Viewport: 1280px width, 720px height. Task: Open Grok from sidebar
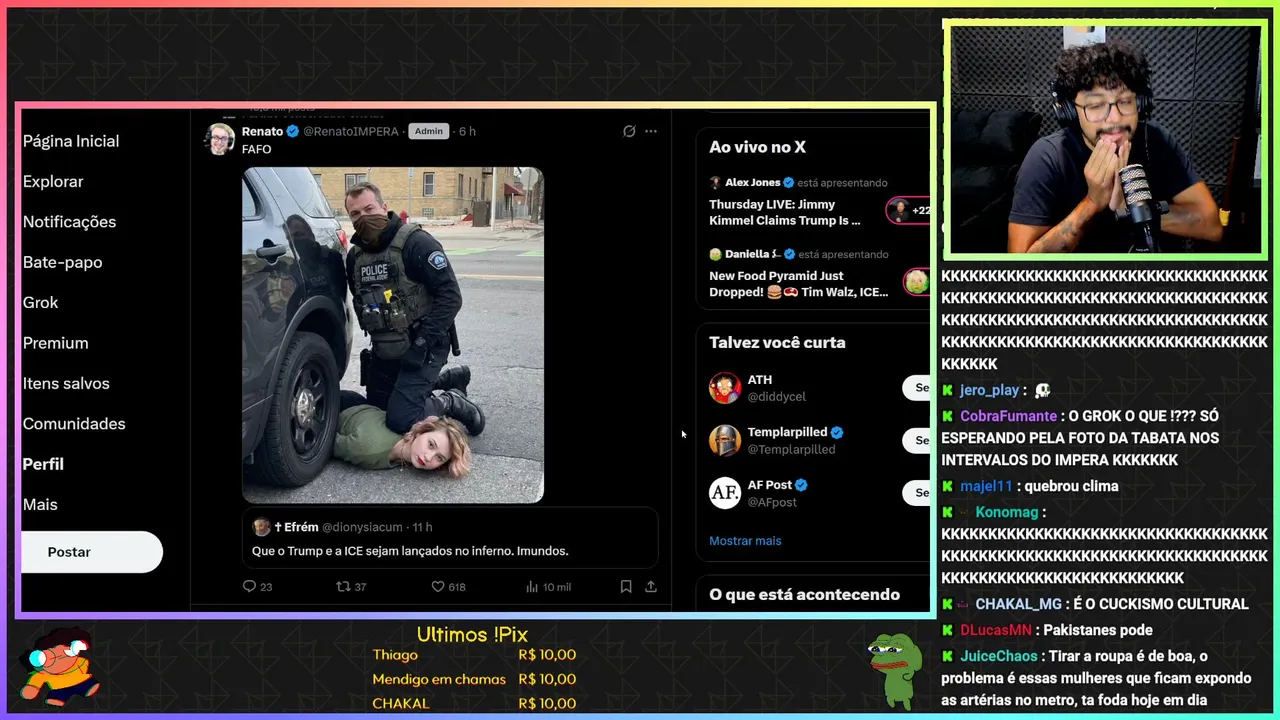click(40, 302)
